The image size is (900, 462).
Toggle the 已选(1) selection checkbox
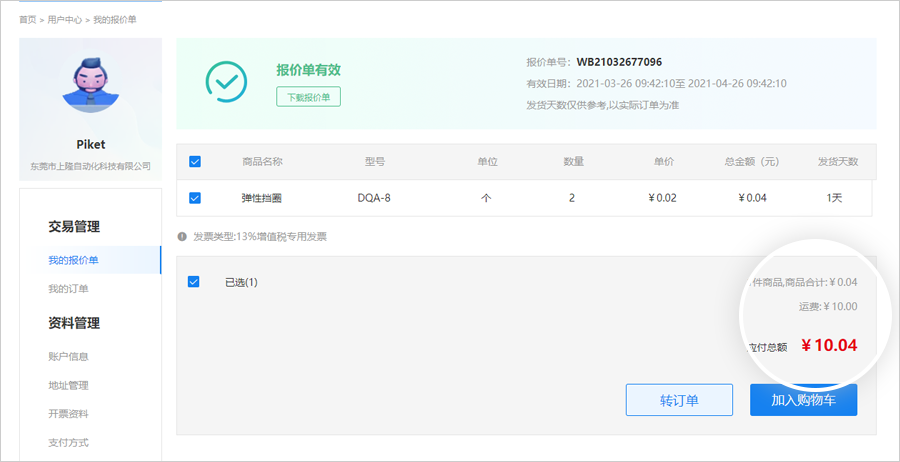tap(195, 282)
